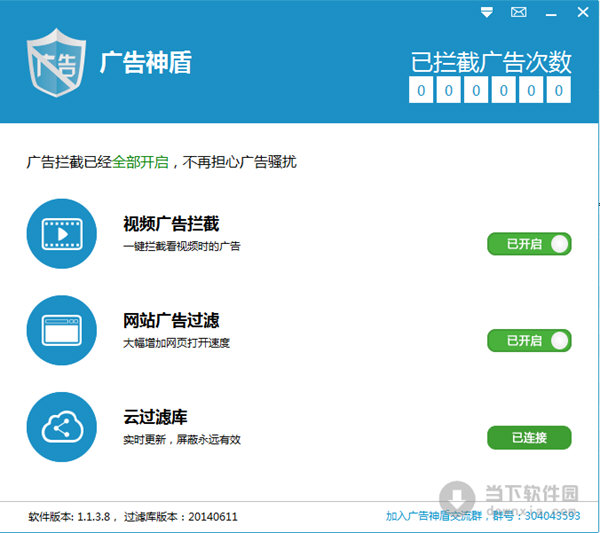Click the 网站广告过滤 heading
This screenshot has height=533, width=600.
[x=171, y=321]
